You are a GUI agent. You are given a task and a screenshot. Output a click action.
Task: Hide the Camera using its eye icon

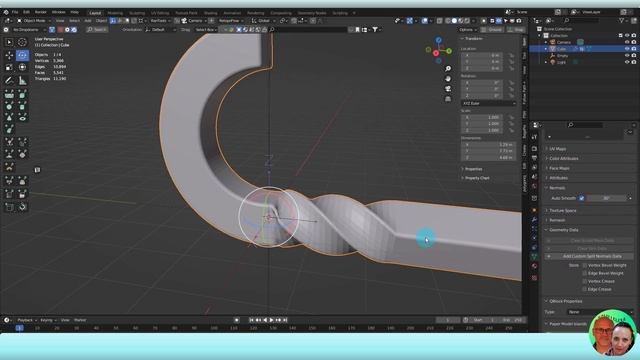(x=627, y=42)
